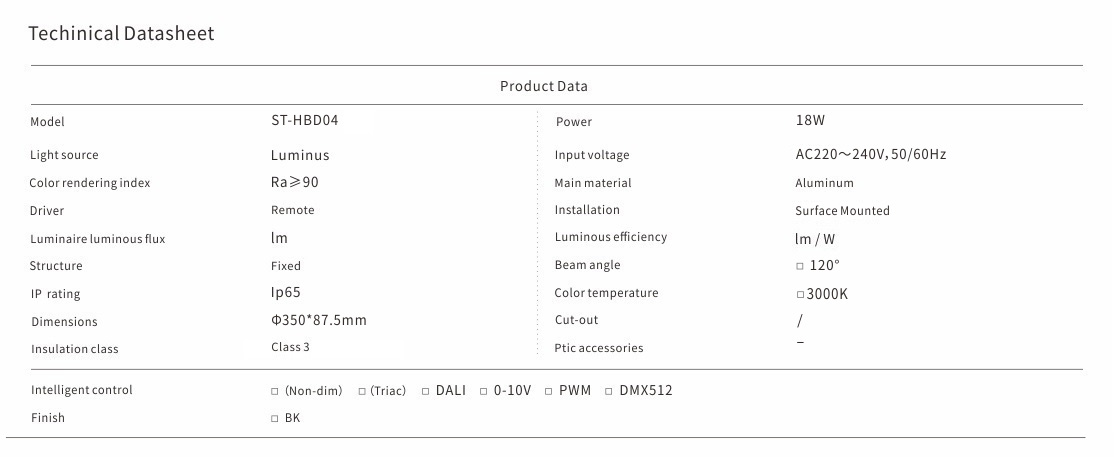The image size is (1114, 457).
Task: Tick the PWM control checkbox
Action: point(549,391)
